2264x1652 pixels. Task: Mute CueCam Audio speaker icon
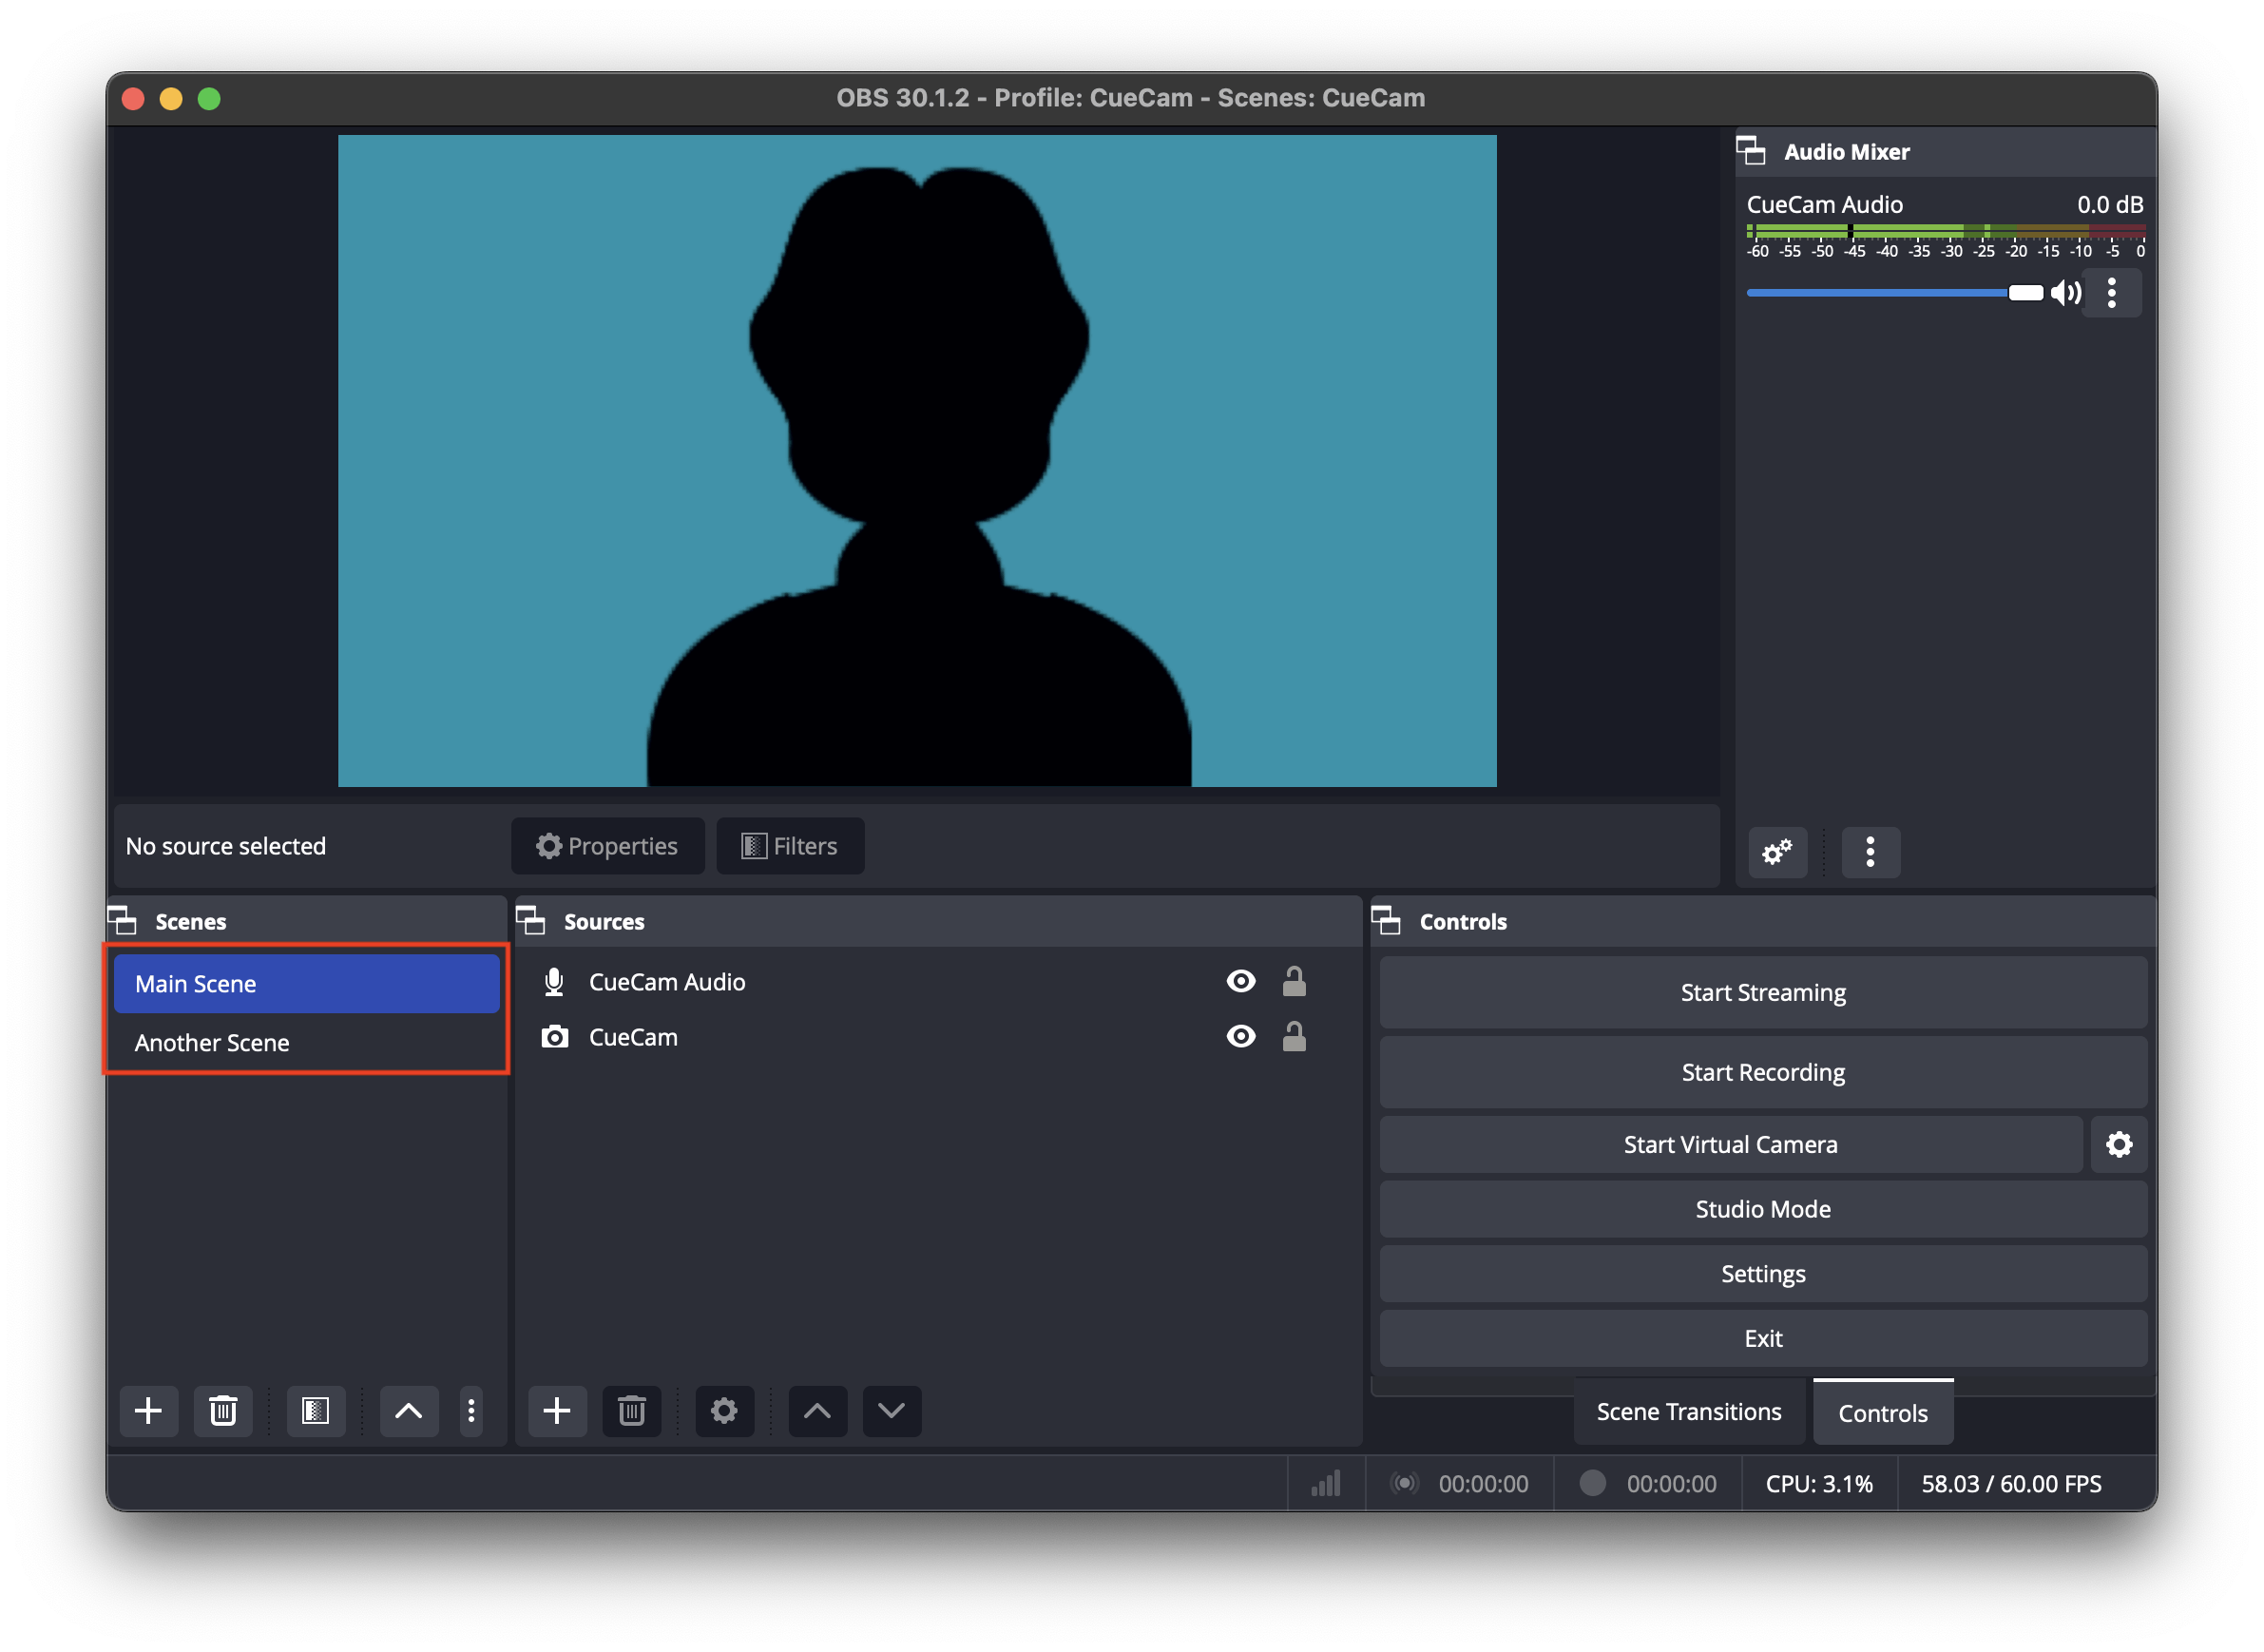pyautogui.click(x=2065, y=293)
